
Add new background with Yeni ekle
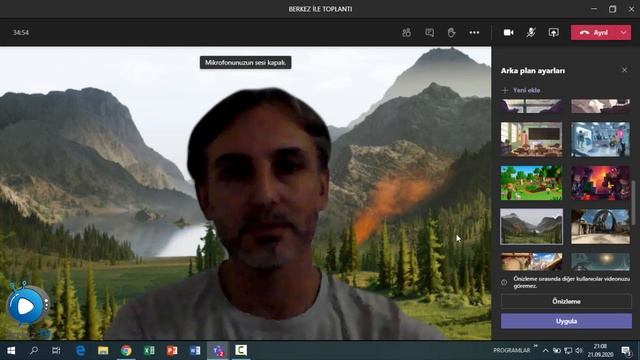[522, 90]
